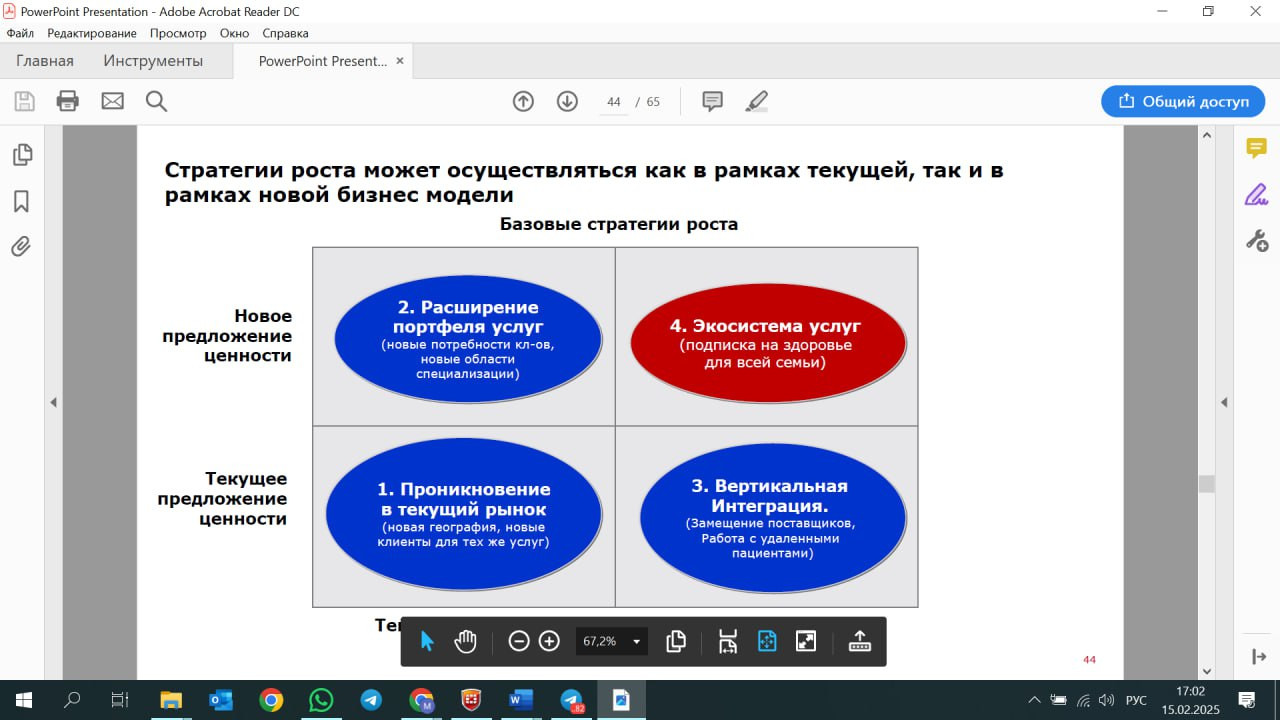Send file by email envelope icon

tap(112, 101)
